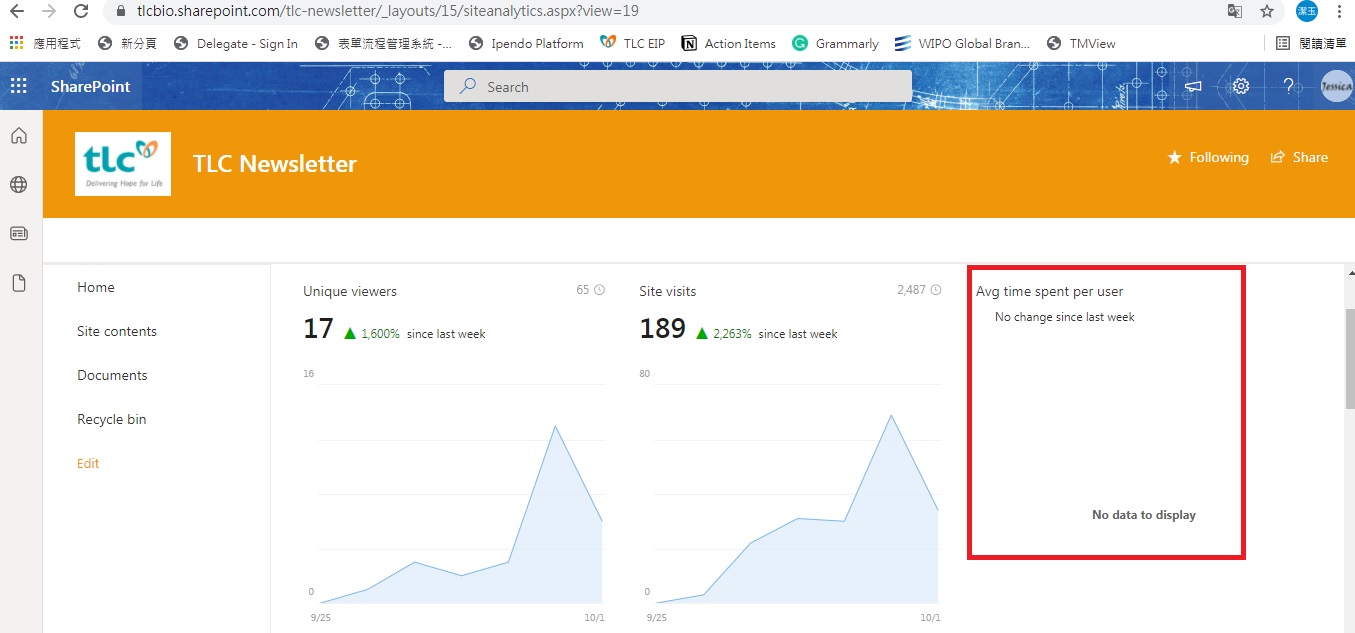Click the megaphone feedback icon in header

[x=1192, y=87]
